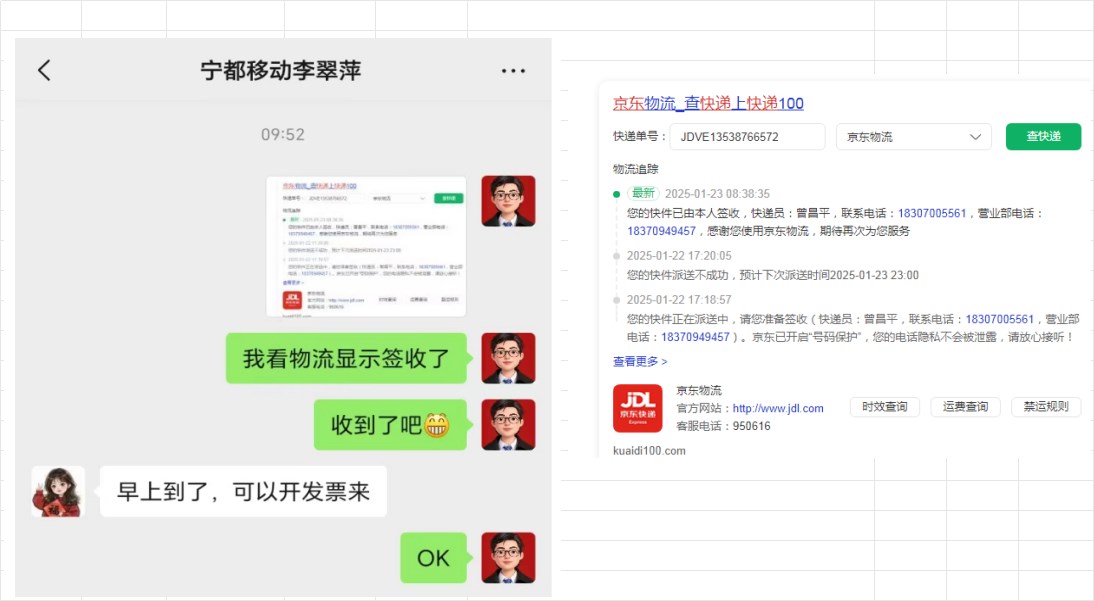Image resolution: width=1094 pixels, height=601 pixels.
Task: Tap avatar beside the "收到了吧" message
Action: tap(508, 424)
